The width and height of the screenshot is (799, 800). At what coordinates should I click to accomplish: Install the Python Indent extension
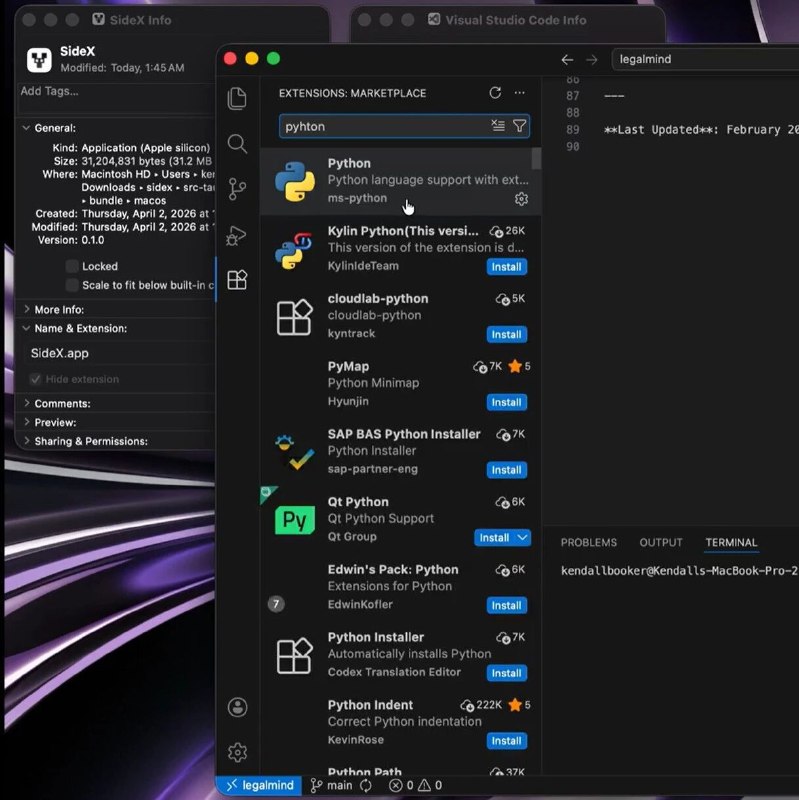click(506, 741)
